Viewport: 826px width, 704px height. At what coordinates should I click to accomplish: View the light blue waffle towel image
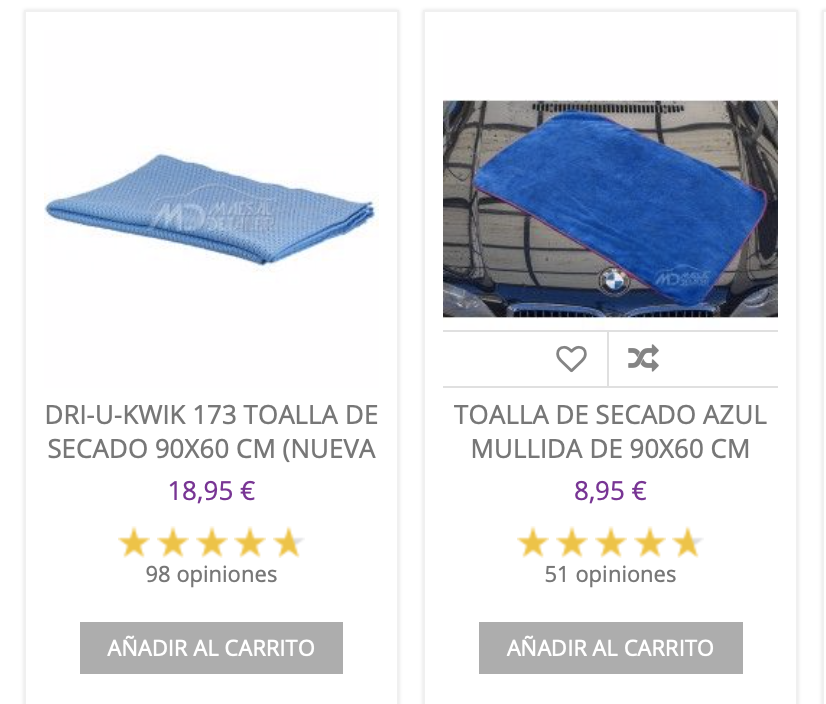click(210, 209)
